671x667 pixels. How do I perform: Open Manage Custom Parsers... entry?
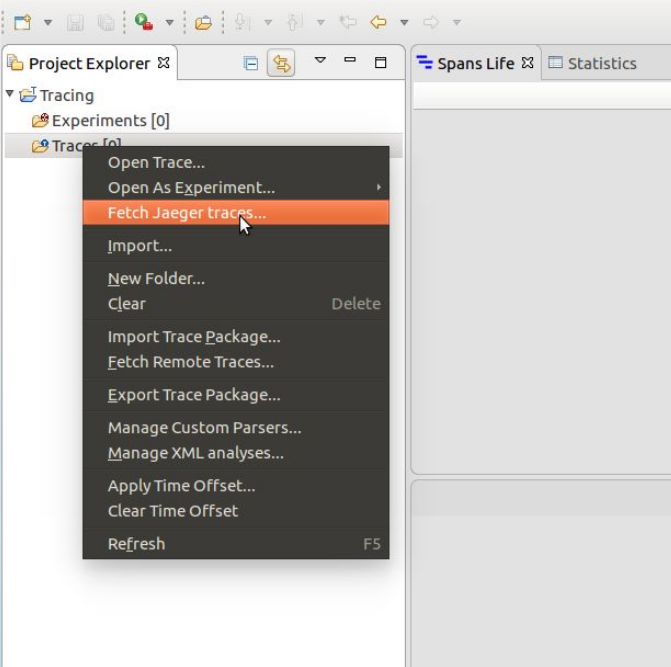pyautogui.click(x=236, y=428)
